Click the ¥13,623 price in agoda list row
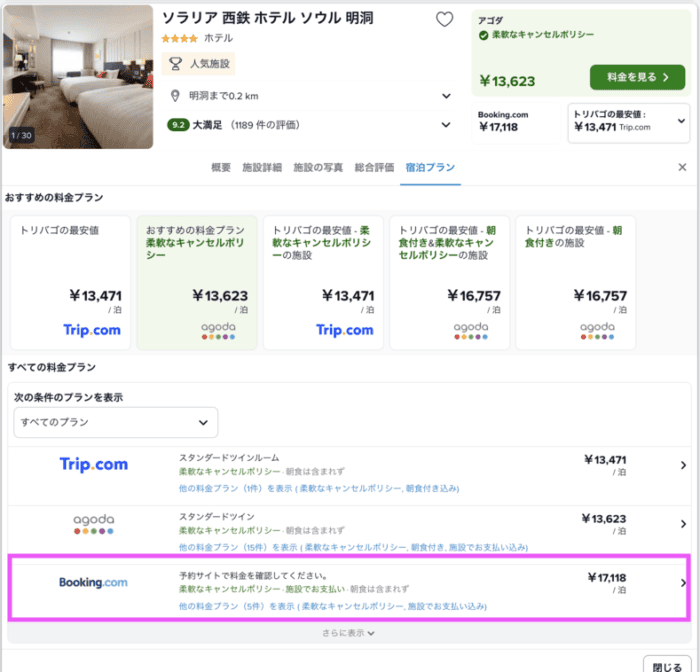700x672 pixels. tap(604, 519)
